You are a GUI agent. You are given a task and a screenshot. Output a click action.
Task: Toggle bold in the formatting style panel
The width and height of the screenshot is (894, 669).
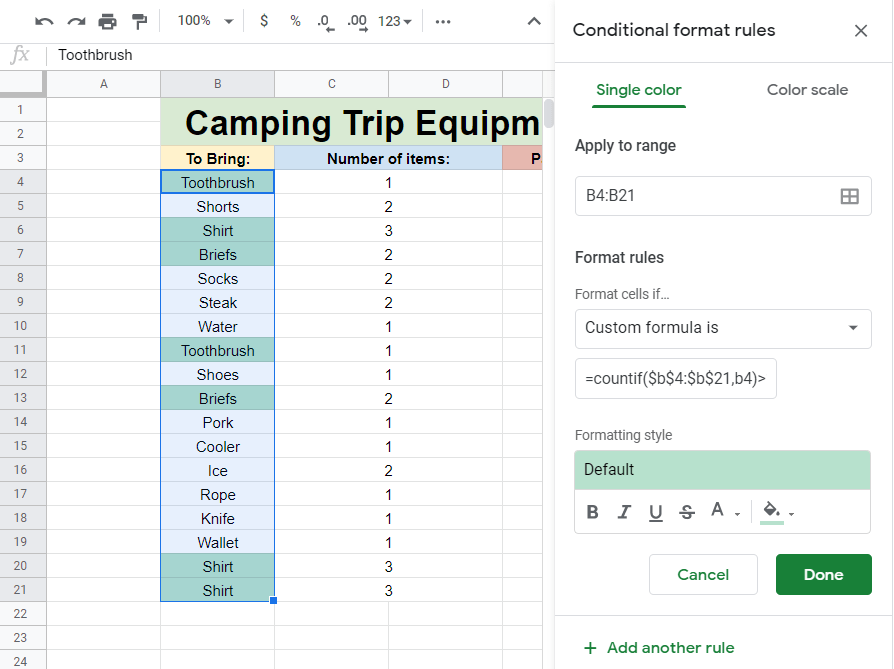tap(592, 511)
